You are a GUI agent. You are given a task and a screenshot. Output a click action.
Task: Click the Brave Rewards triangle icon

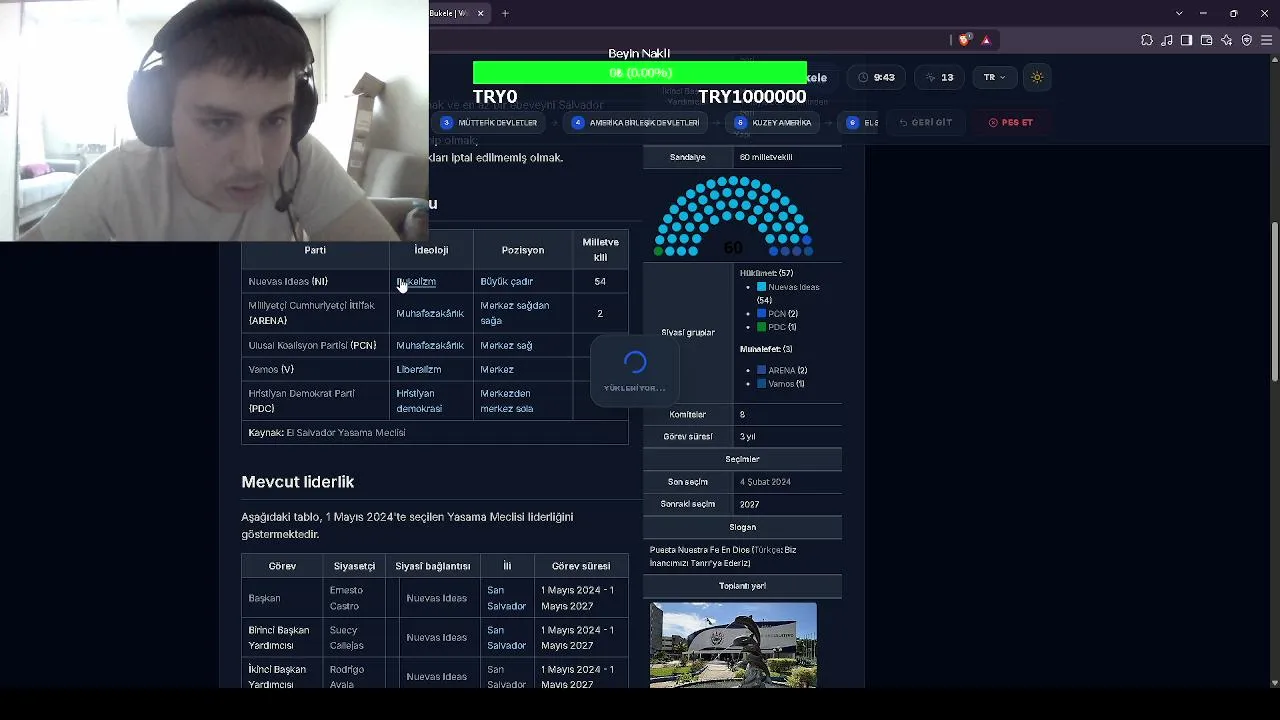tap(986, 40)
